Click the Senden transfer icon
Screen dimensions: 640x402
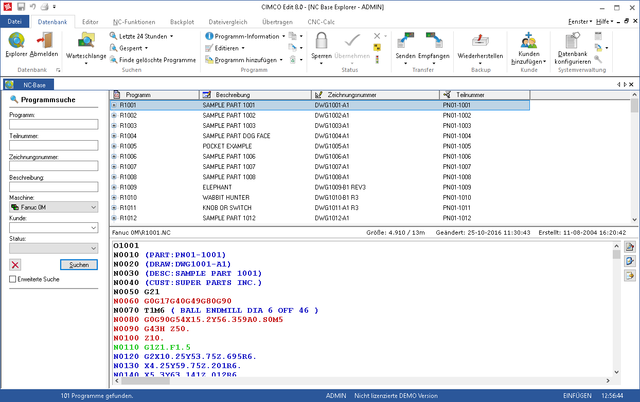[x=405, y=41]
